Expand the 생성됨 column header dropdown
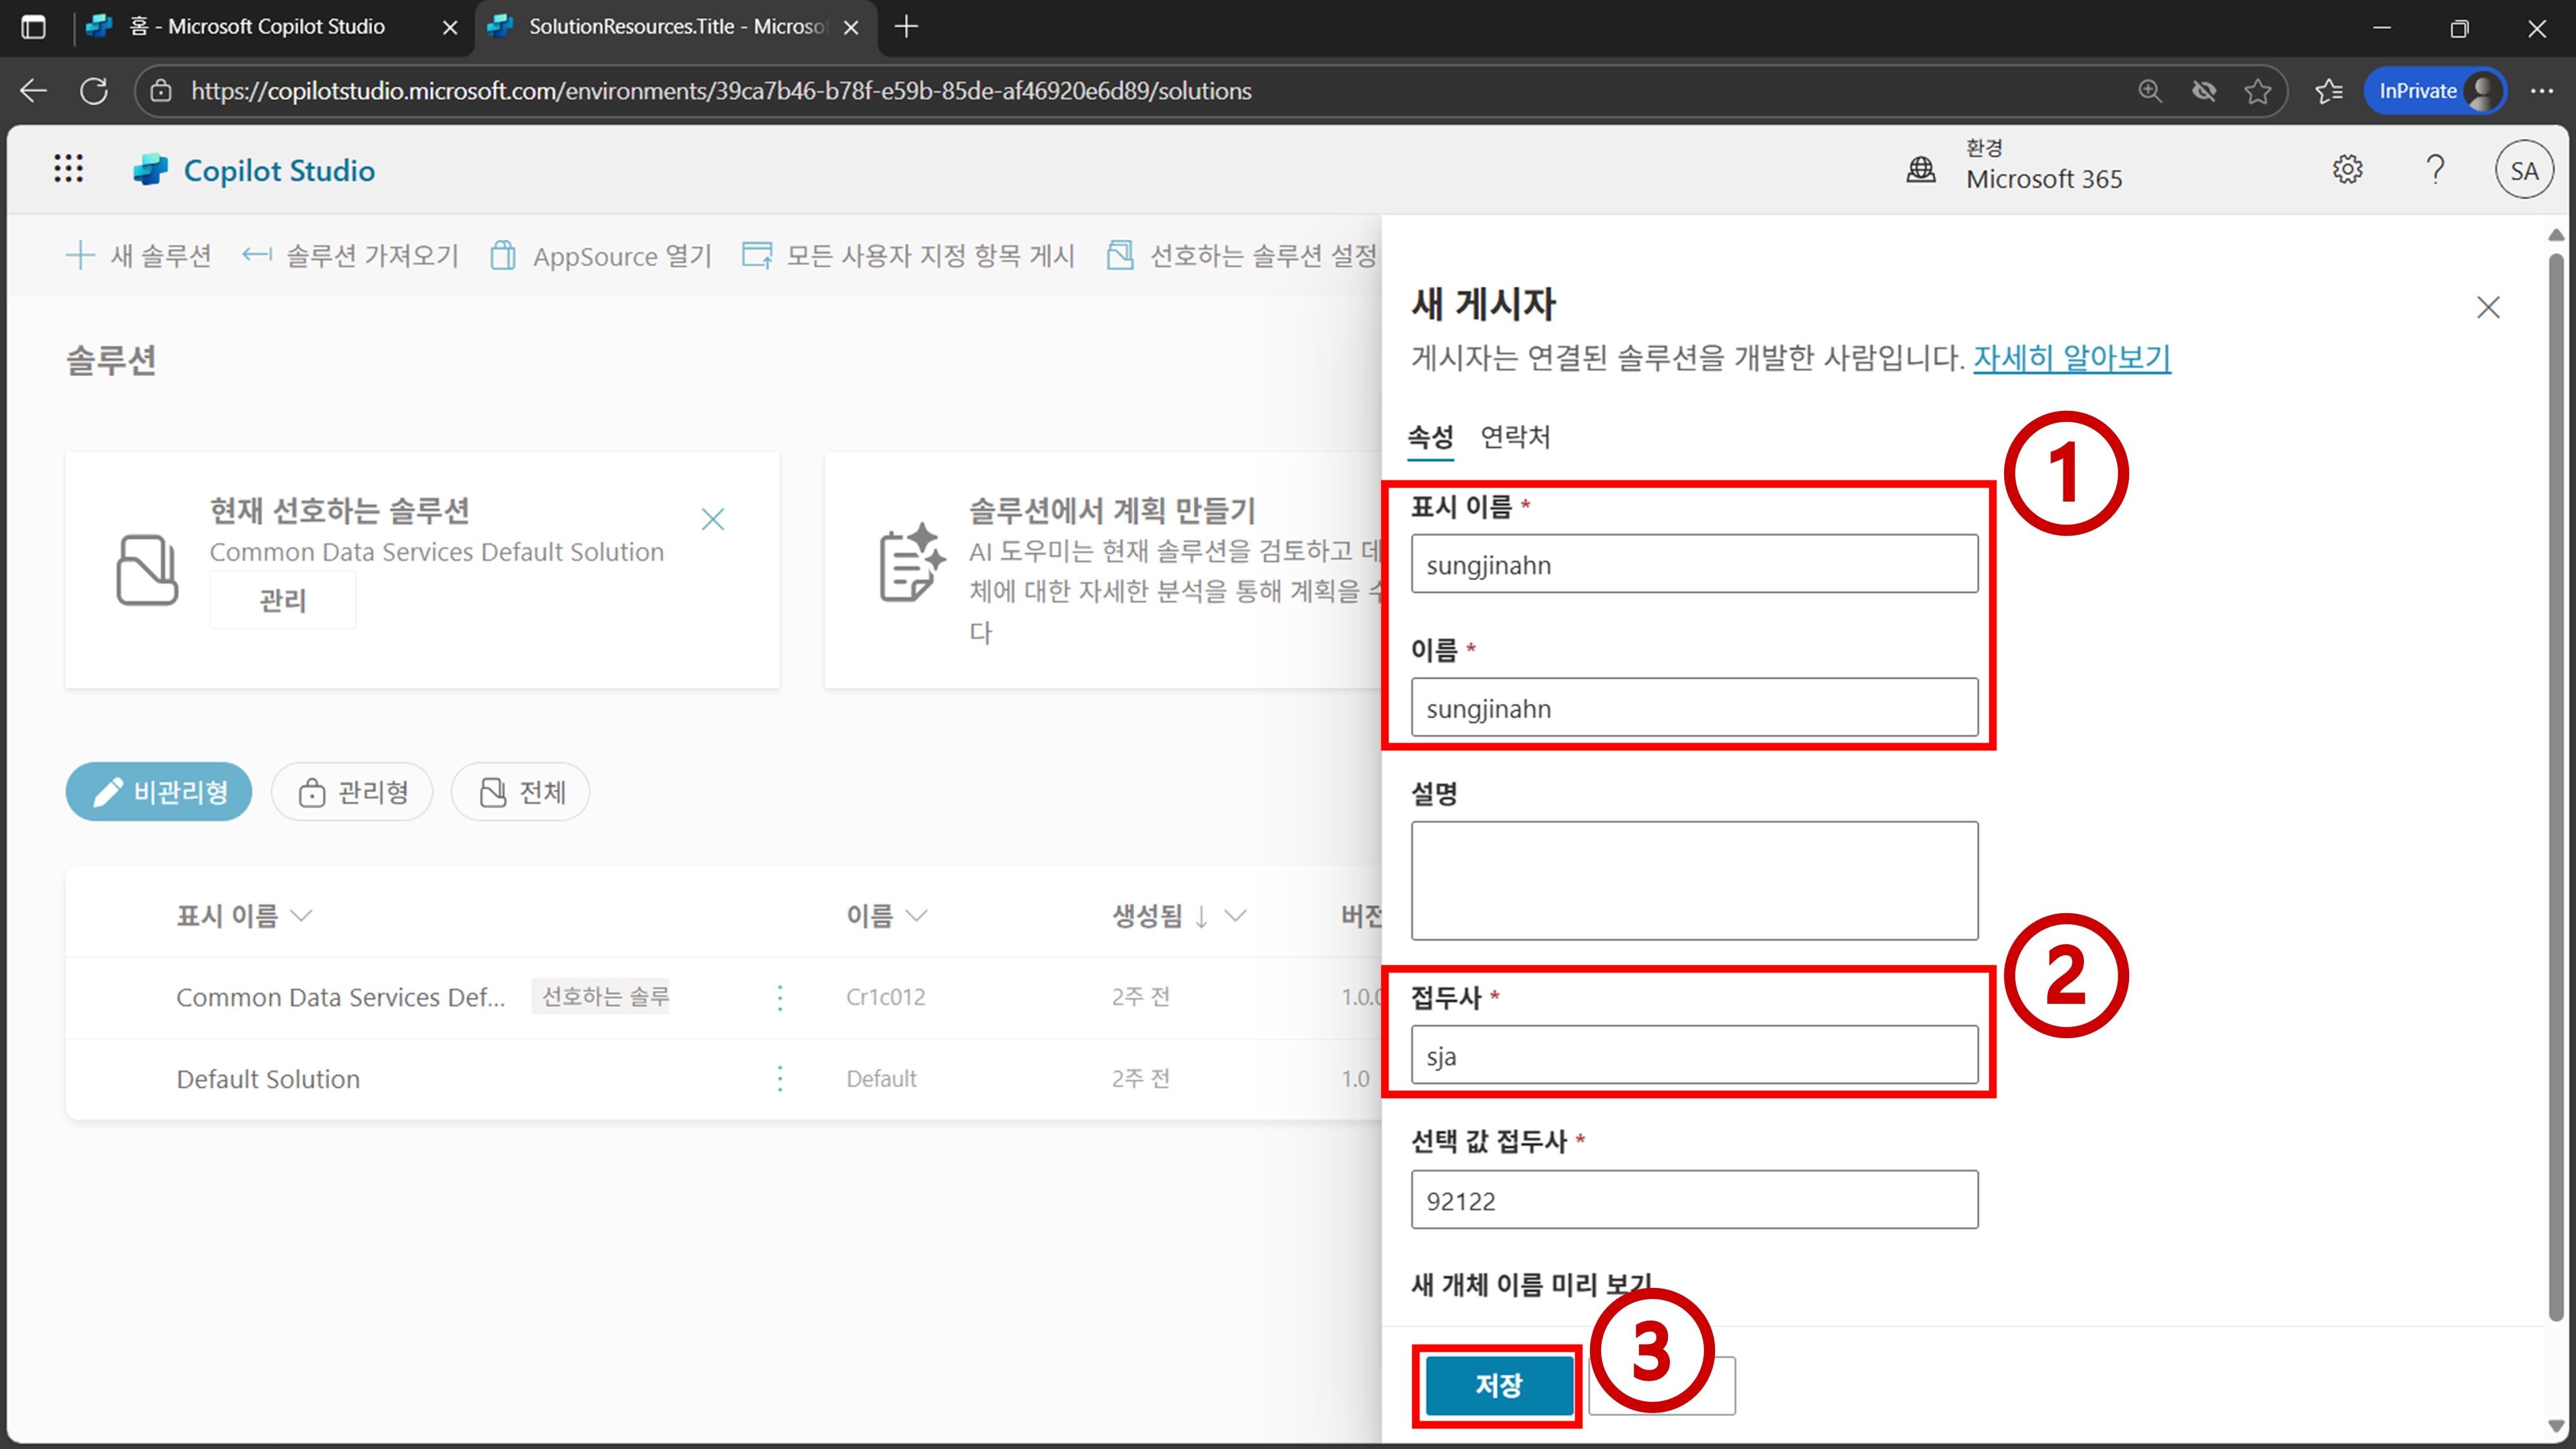This screenshot has height=1449, width=2576. [1235, 915]
